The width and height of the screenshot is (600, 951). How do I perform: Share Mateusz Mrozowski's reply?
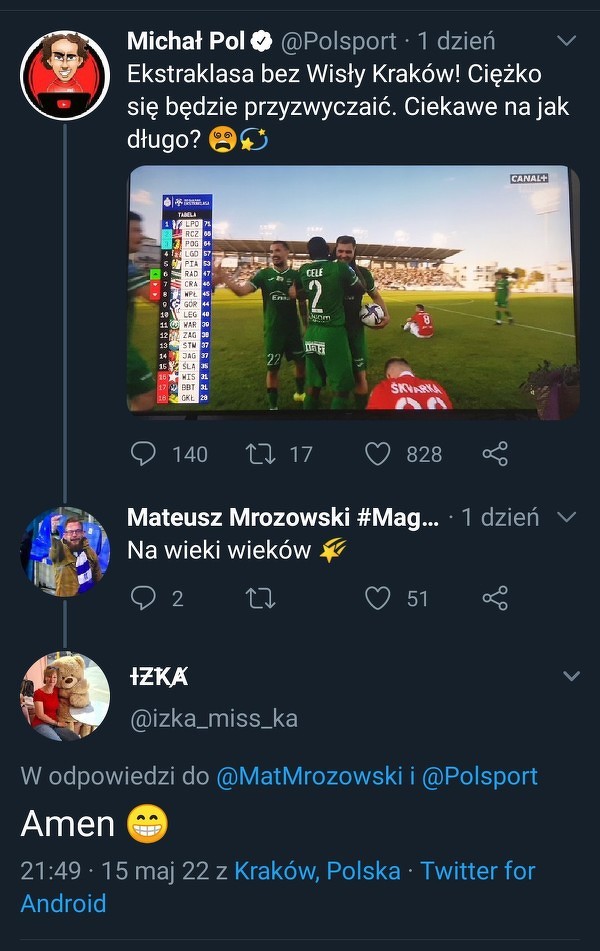[495, 598]
